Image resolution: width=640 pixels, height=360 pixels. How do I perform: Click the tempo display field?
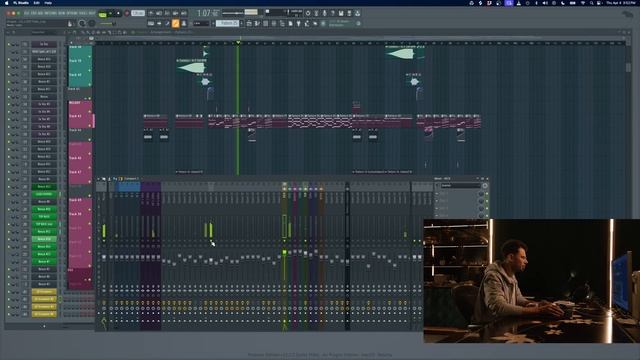[138, 13]
